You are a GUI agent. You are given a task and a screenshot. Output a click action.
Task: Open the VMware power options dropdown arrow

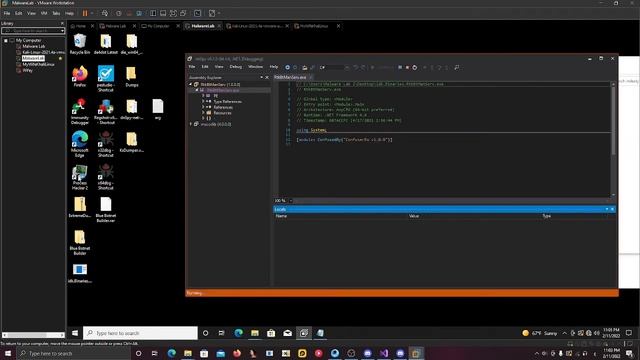pyautogui.click(x=92, y=13)
